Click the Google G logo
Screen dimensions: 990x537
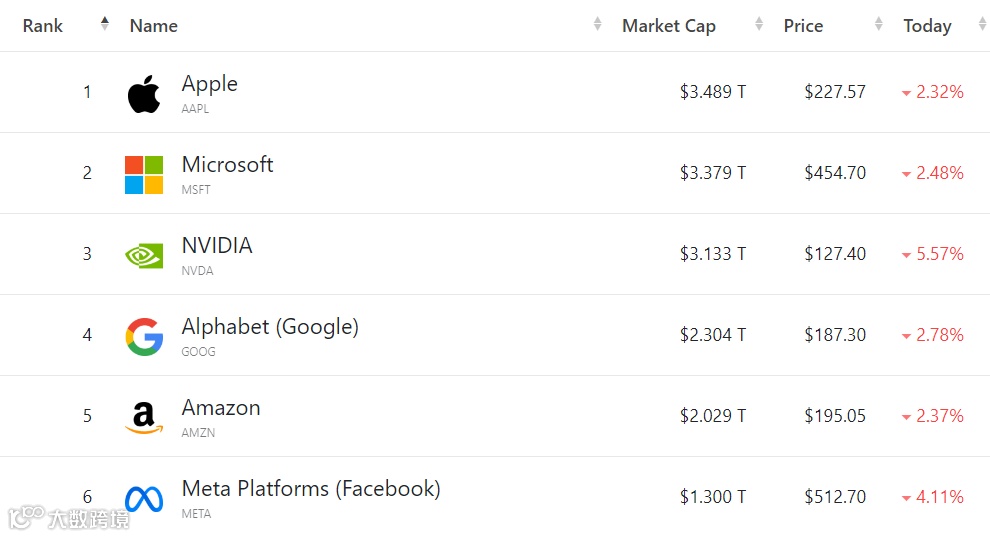coord(144,337)
